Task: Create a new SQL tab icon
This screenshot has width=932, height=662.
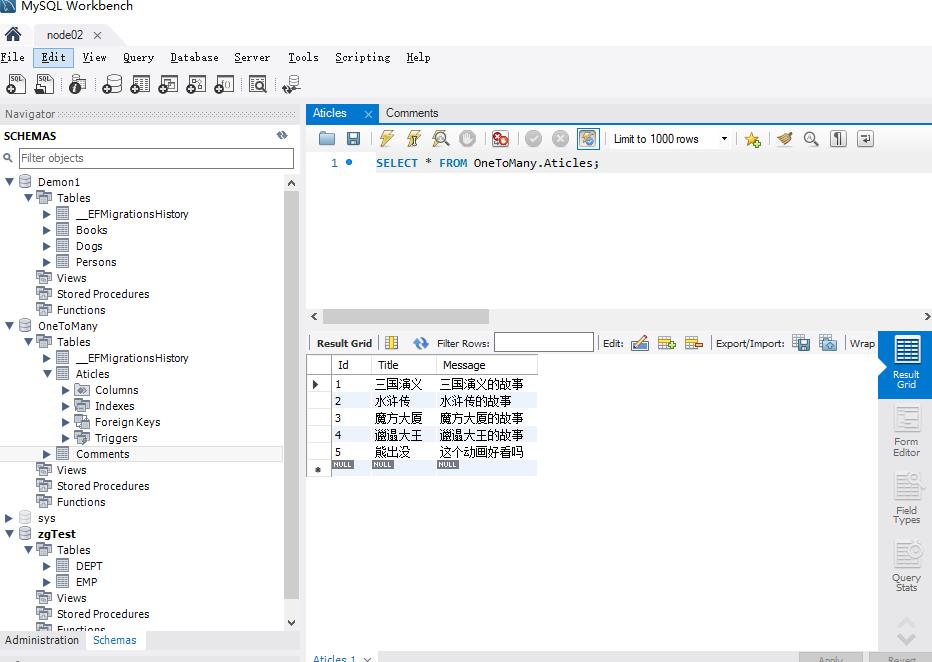Action: pos(16,84)
